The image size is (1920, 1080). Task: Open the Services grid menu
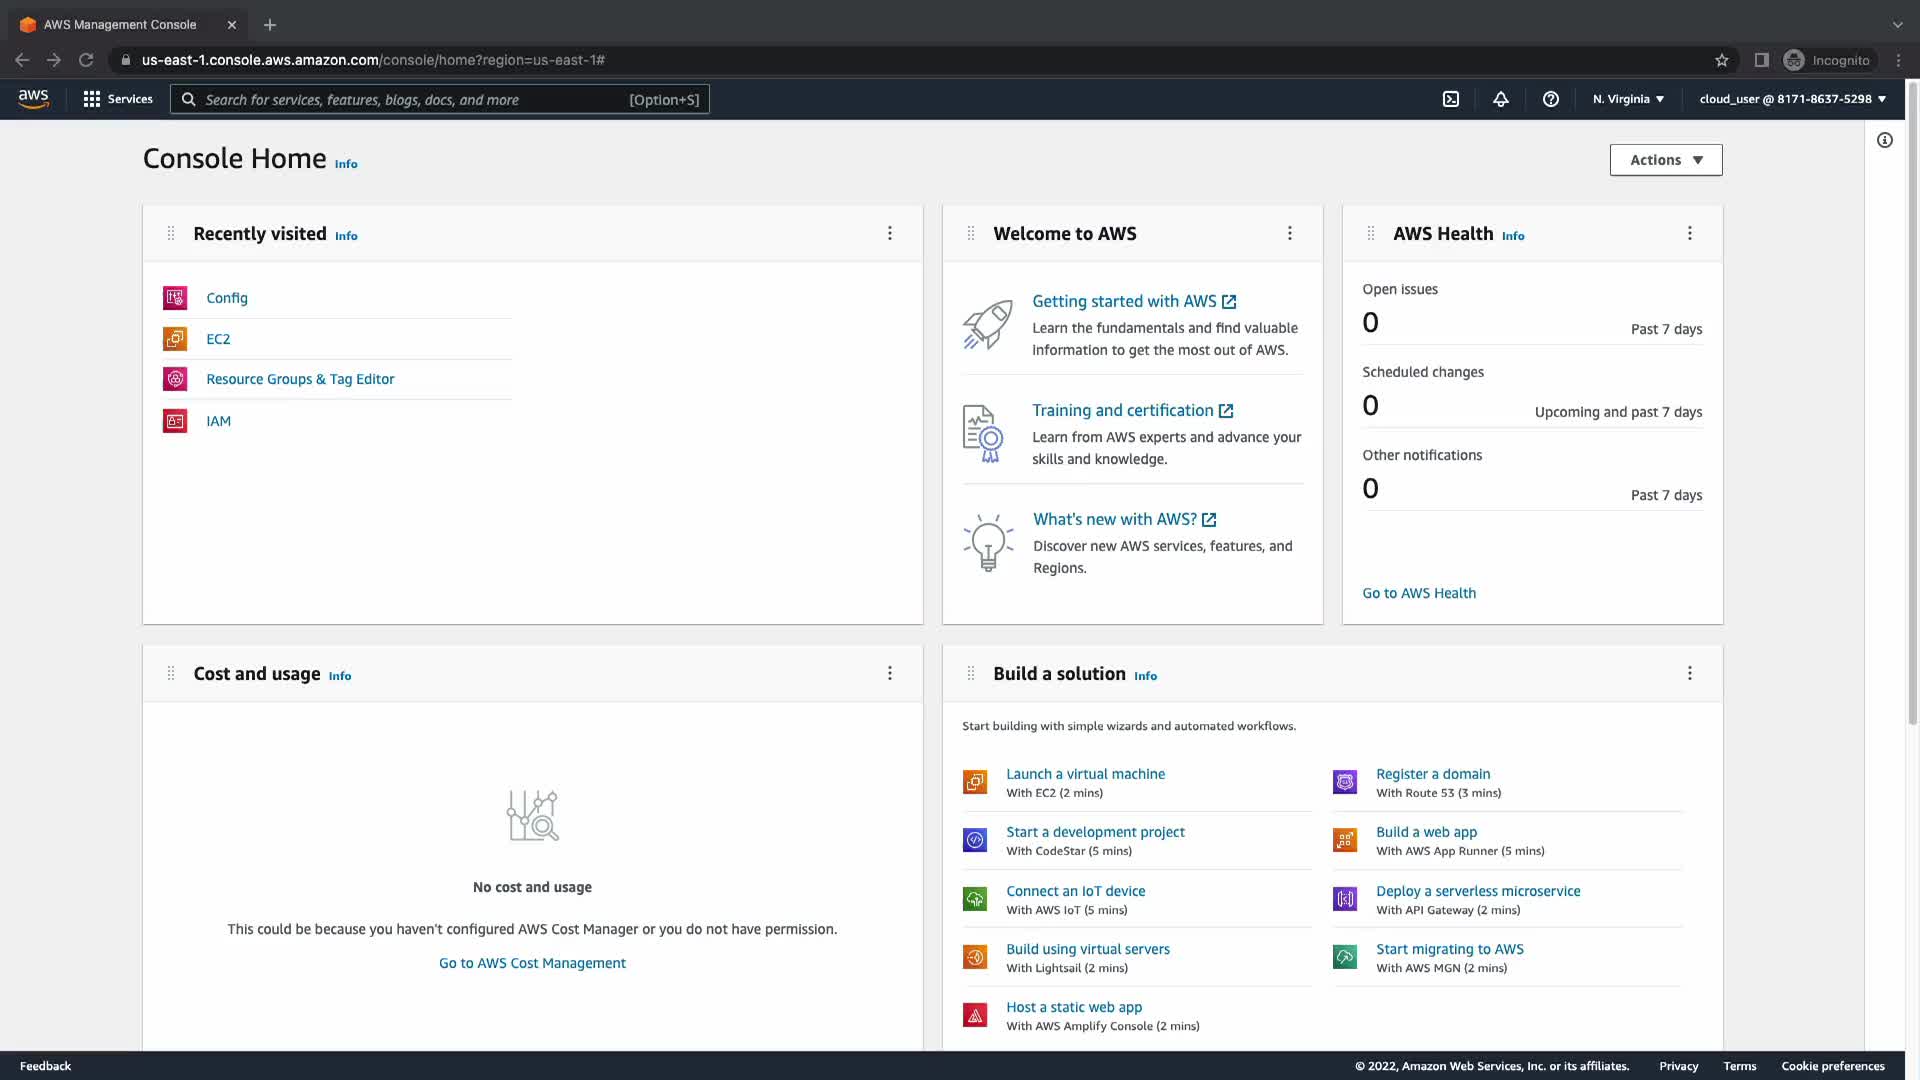pyautogui.click(x=118, y=99)
